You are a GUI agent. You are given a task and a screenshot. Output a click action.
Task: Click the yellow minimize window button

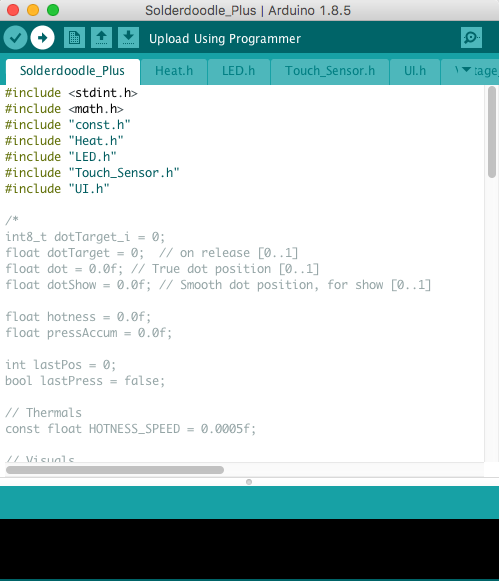[33, 10]
